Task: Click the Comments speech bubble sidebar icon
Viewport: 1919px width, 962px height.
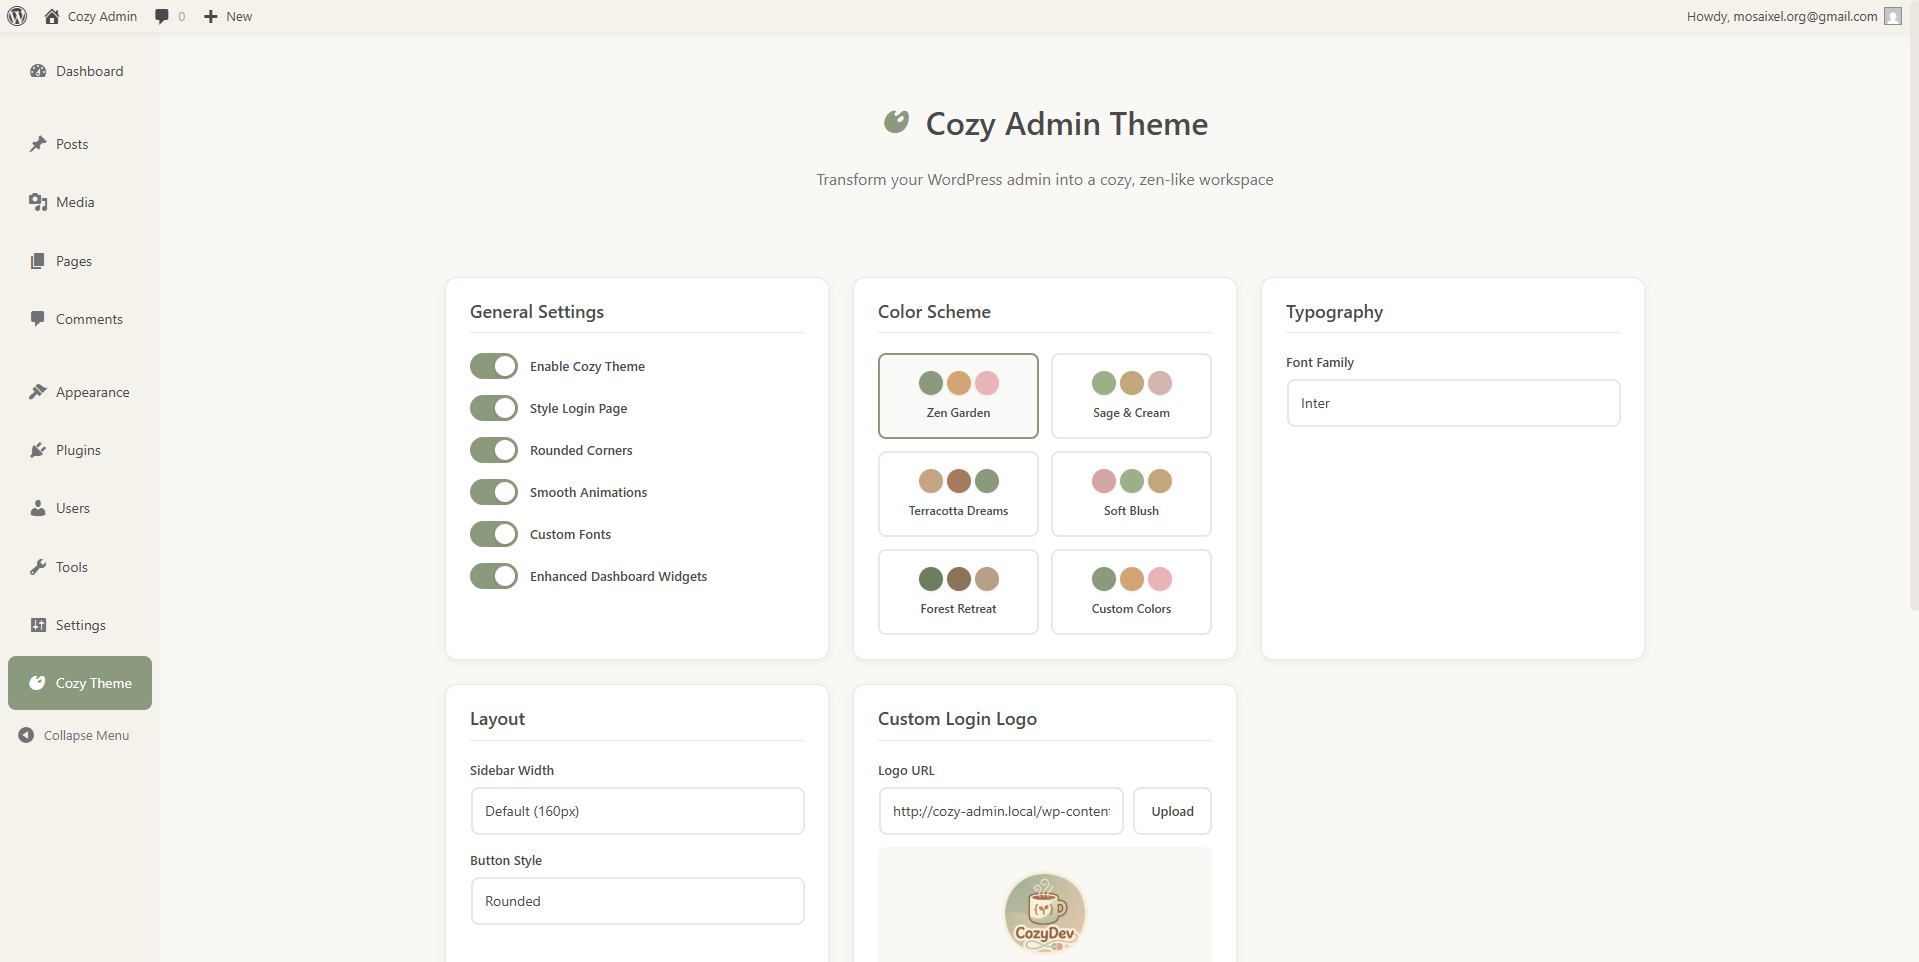Action: click(x=38, y=319)
